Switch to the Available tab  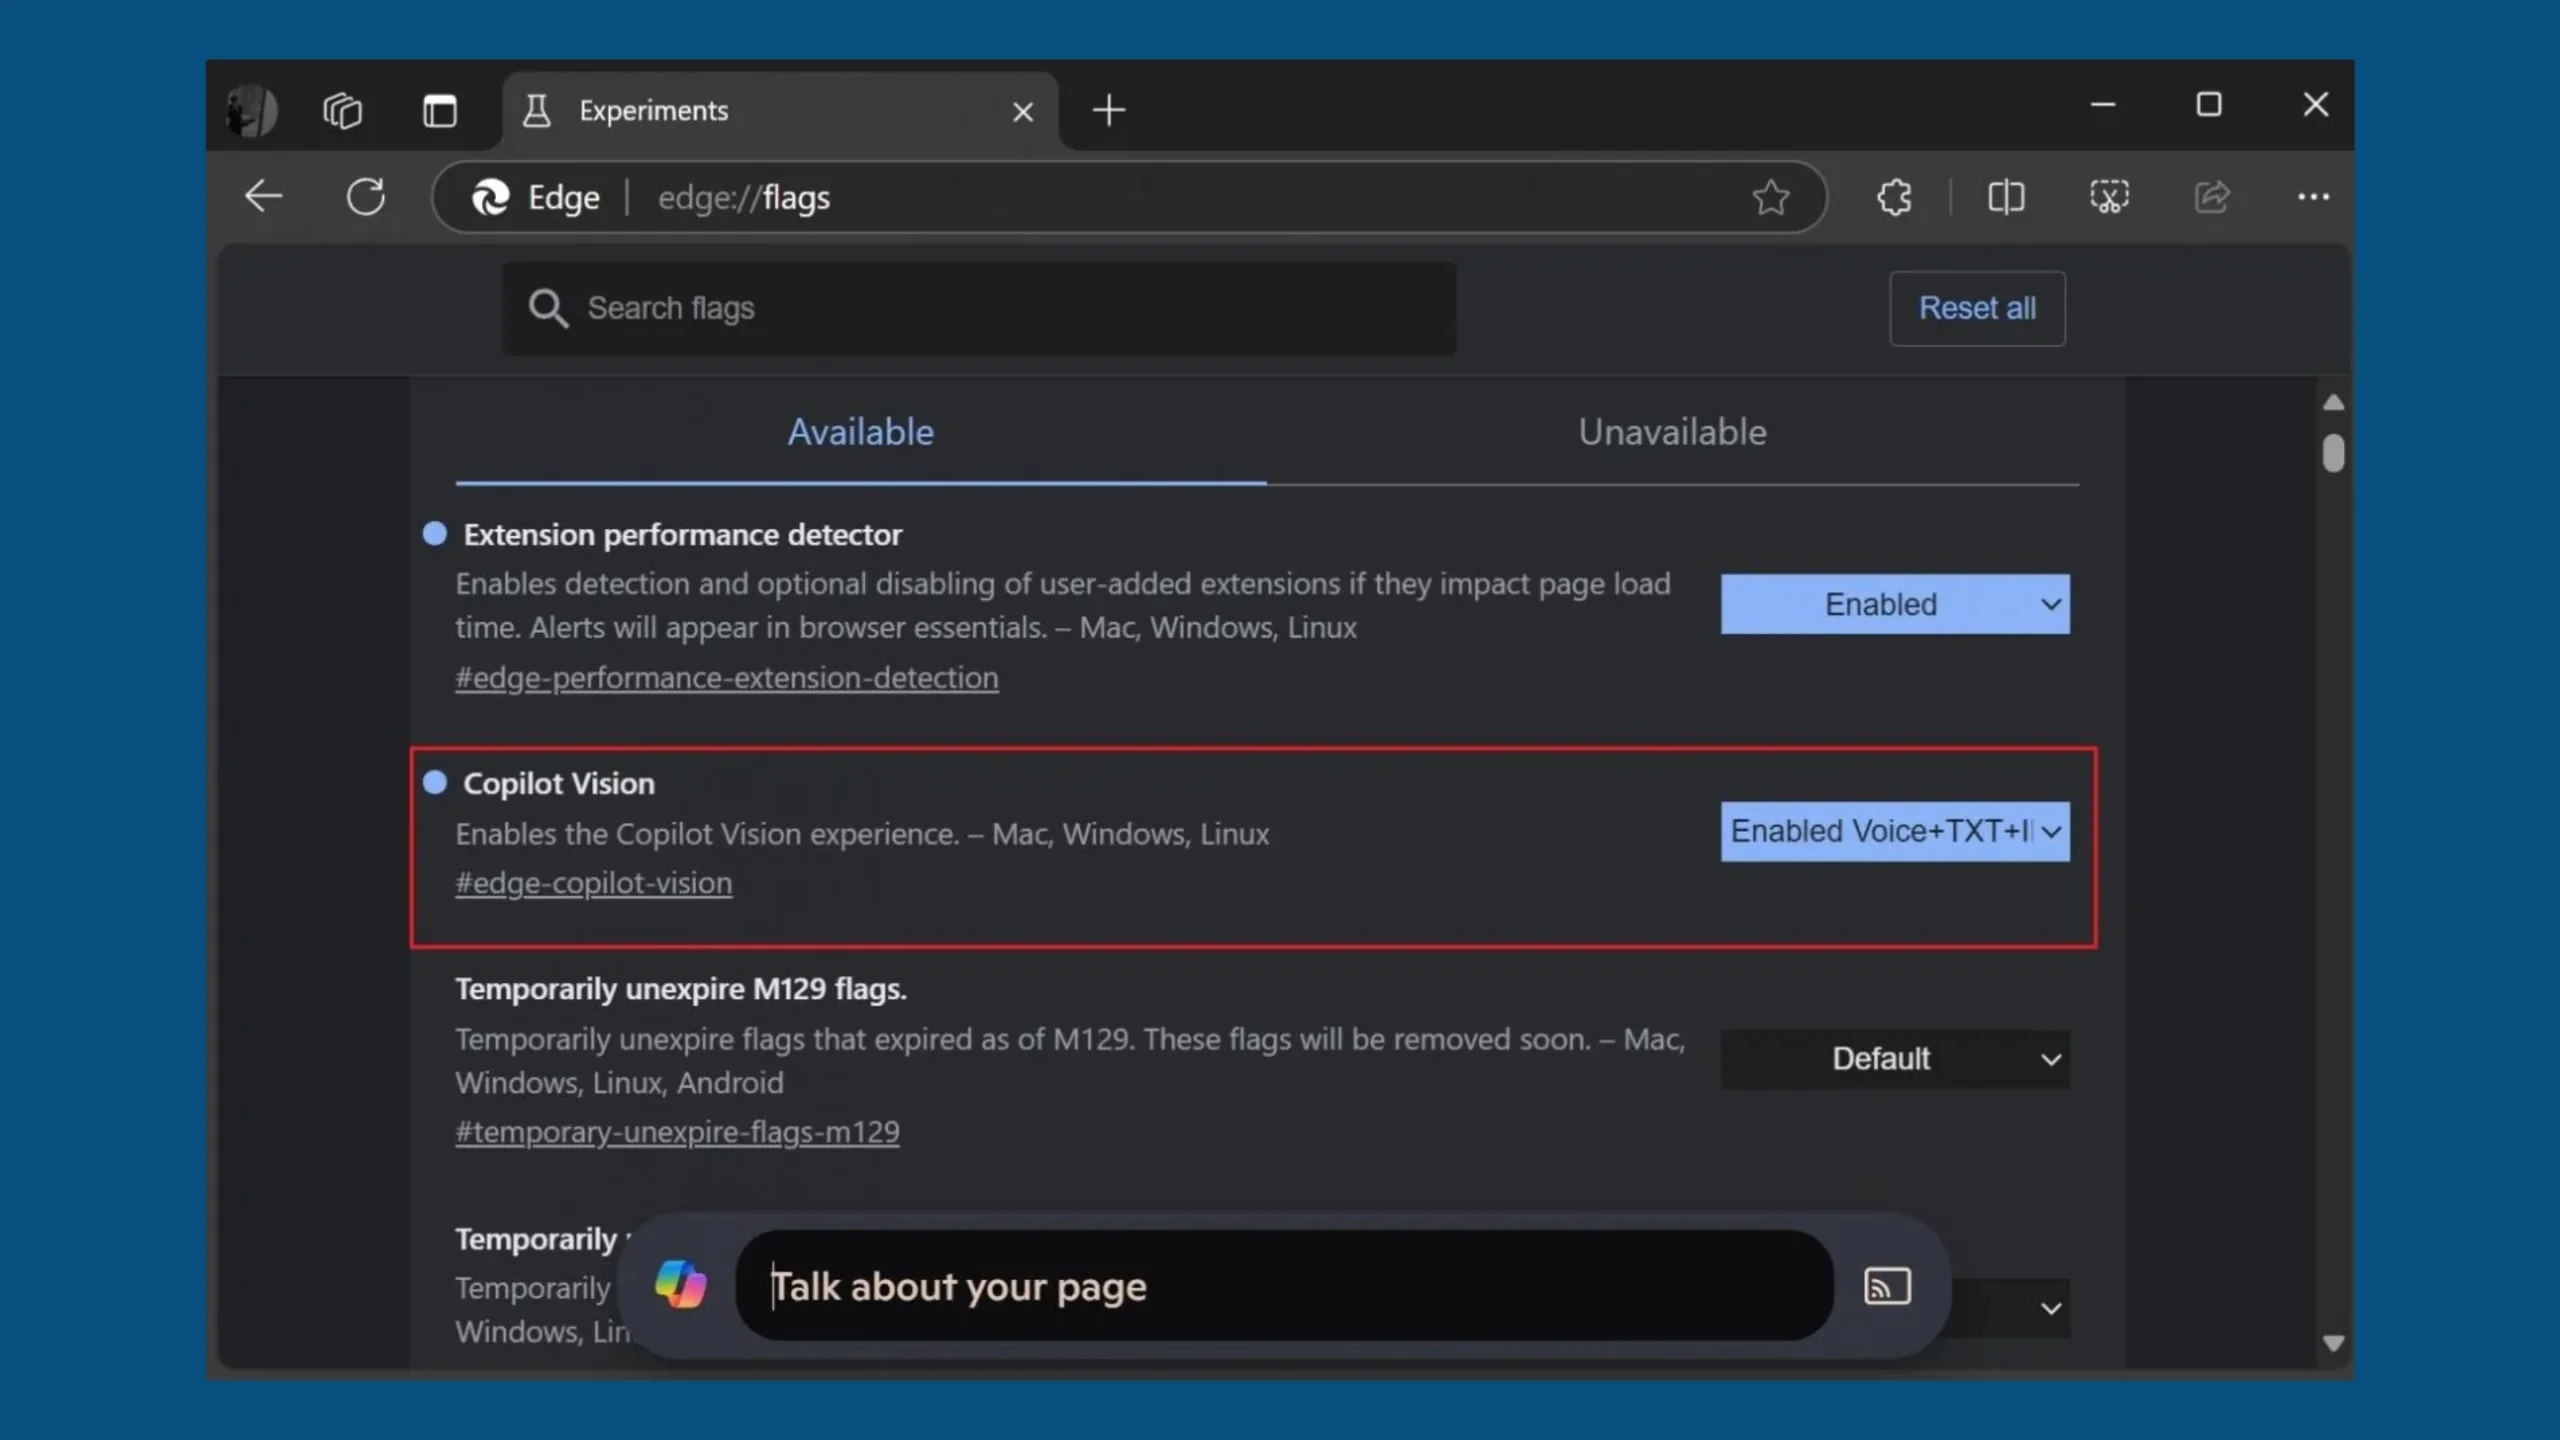[860, 432]
